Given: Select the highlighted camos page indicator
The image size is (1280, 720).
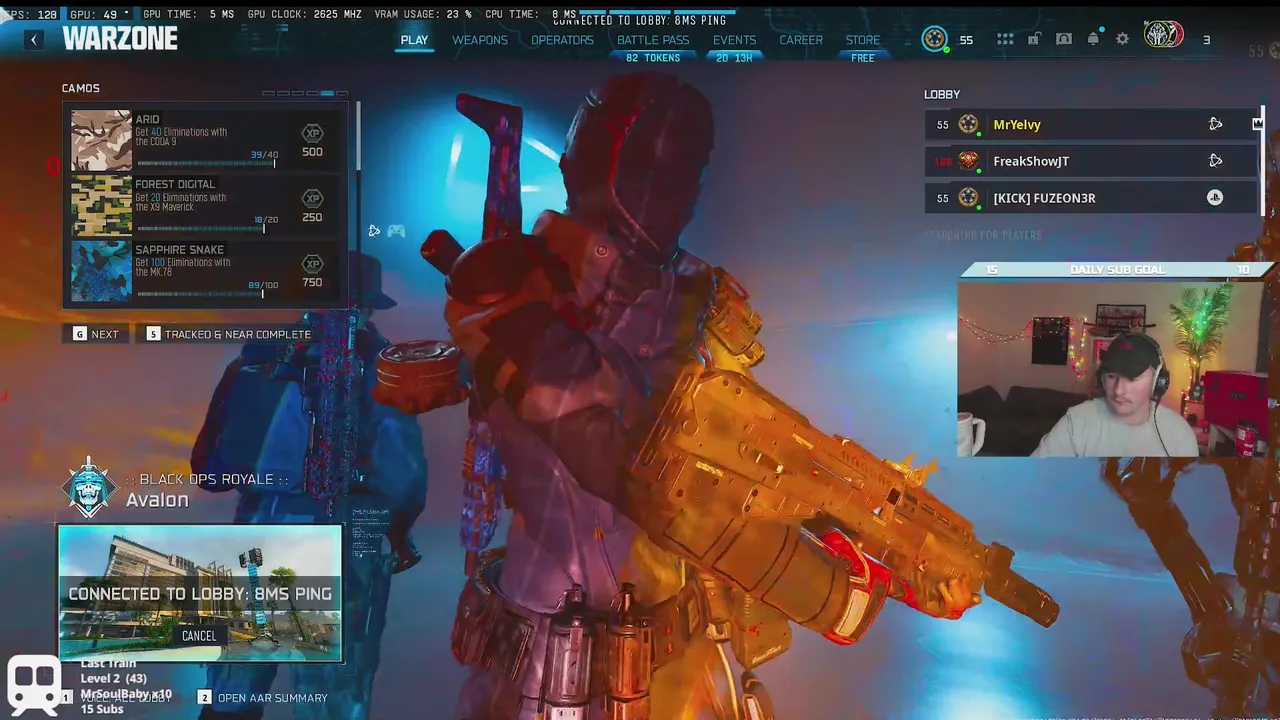Looking at the screenshot, I should [327, 93].
